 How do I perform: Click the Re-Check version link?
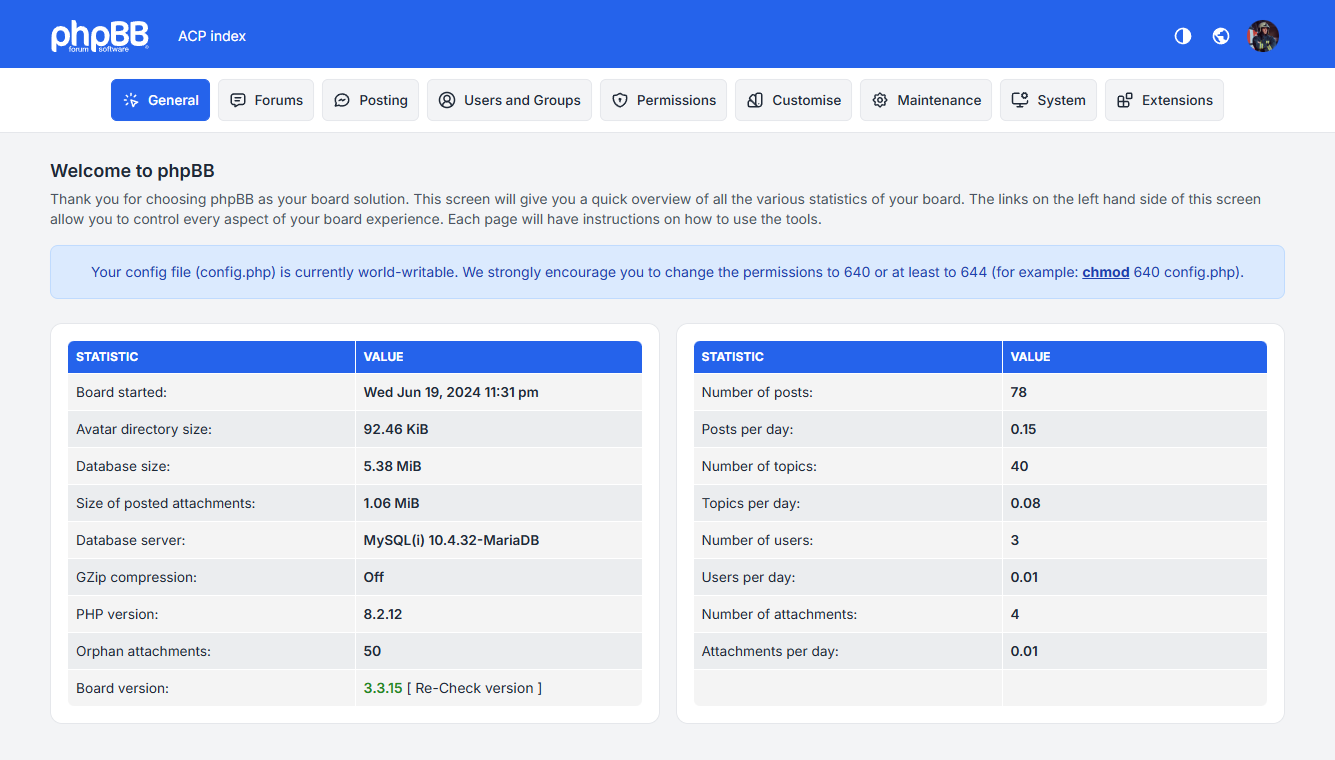(474, 688)
